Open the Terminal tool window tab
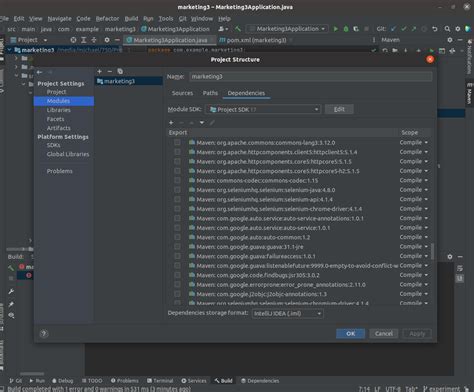This screenshot has height=392, width=474. (160, 381)
